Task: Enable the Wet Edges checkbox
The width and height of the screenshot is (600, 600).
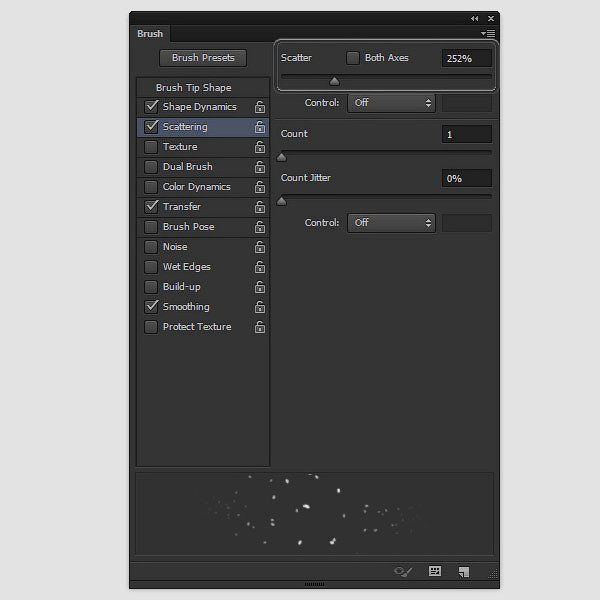Action: coord(151,267)
